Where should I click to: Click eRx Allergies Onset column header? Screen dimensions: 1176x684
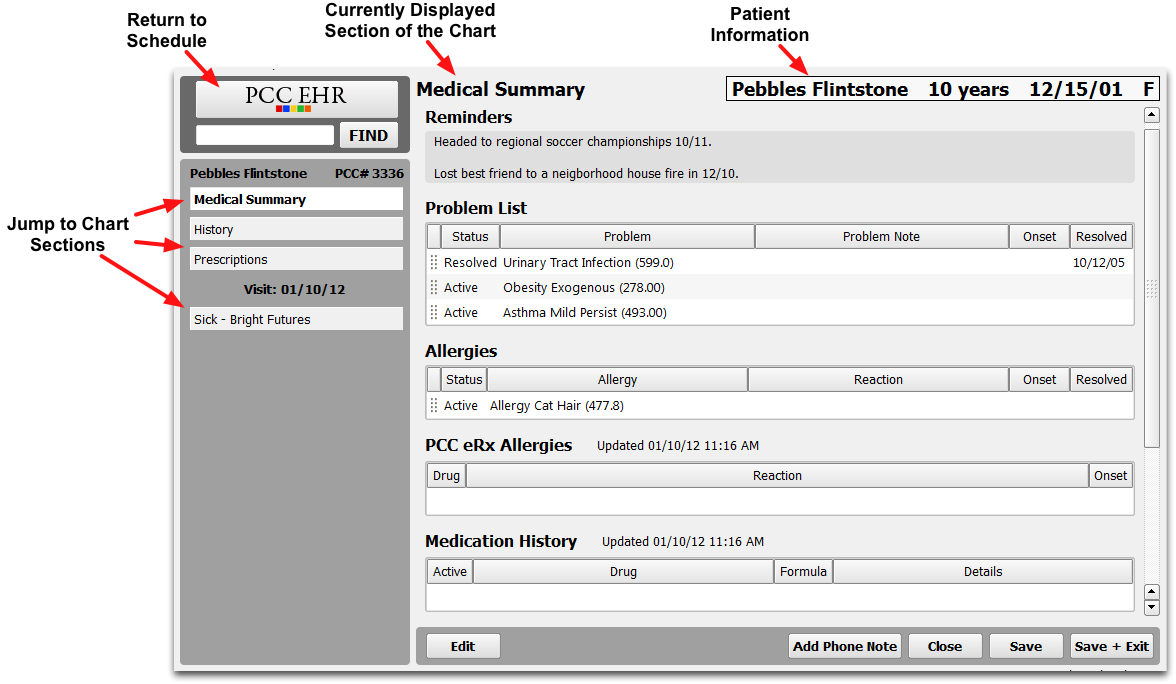point(1110,476)
